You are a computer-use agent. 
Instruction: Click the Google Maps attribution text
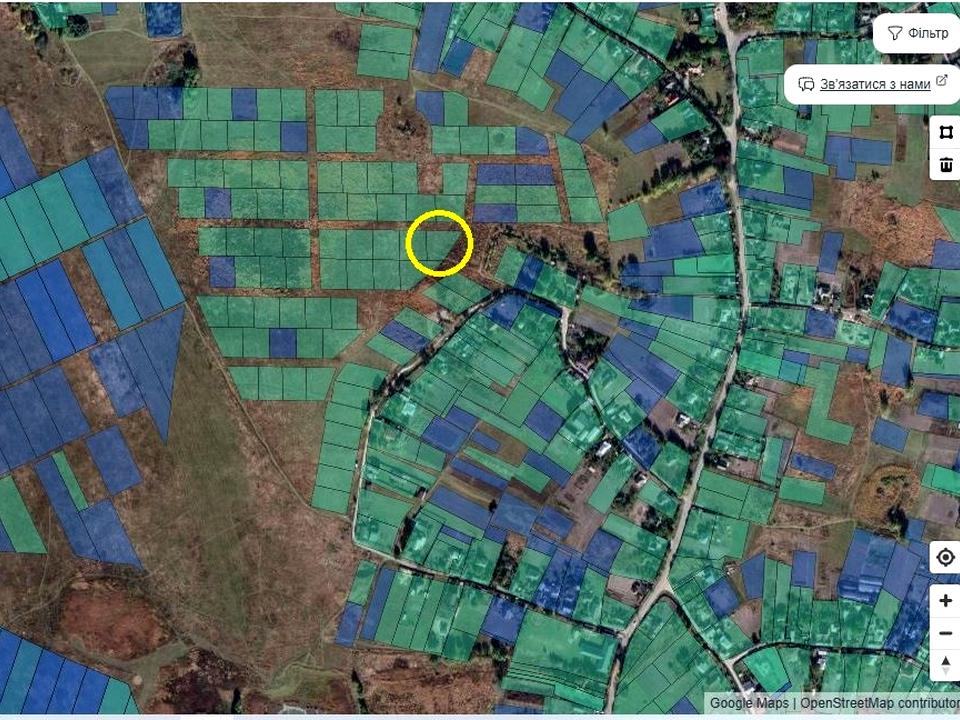point(749,703)
